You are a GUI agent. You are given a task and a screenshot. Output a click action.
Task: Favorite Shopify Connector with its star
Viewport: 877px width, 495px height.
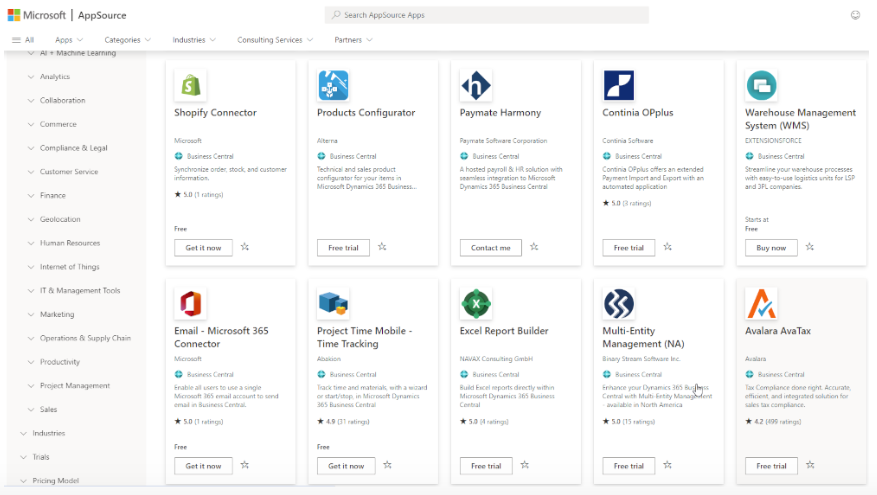245,247
